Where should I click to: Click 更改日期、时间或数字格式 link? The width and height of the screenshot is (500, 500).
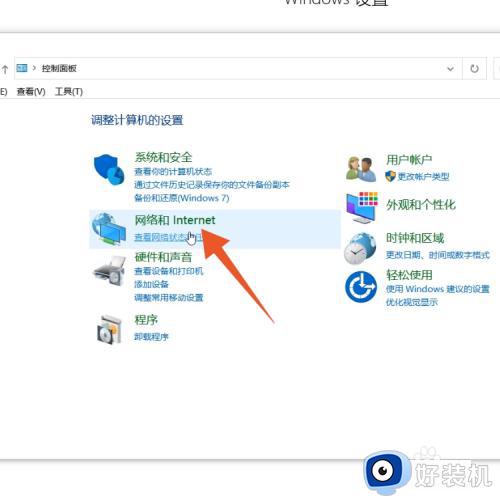(438, 255)
